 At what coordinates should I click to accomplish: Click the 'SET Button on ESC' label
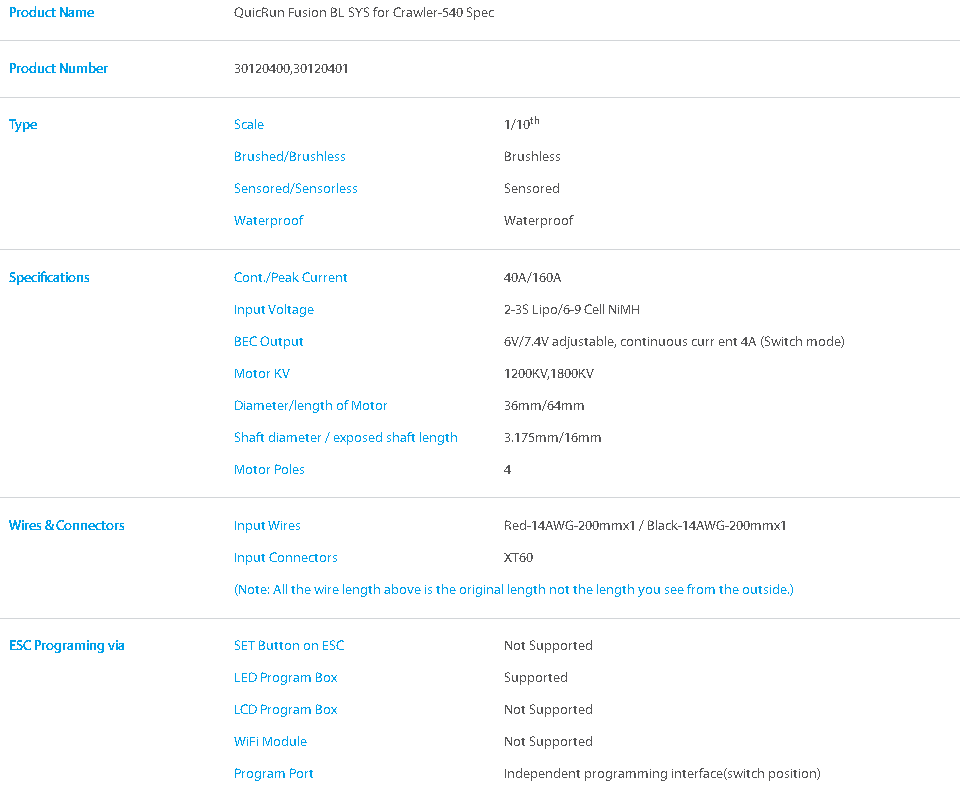[289, 646]
